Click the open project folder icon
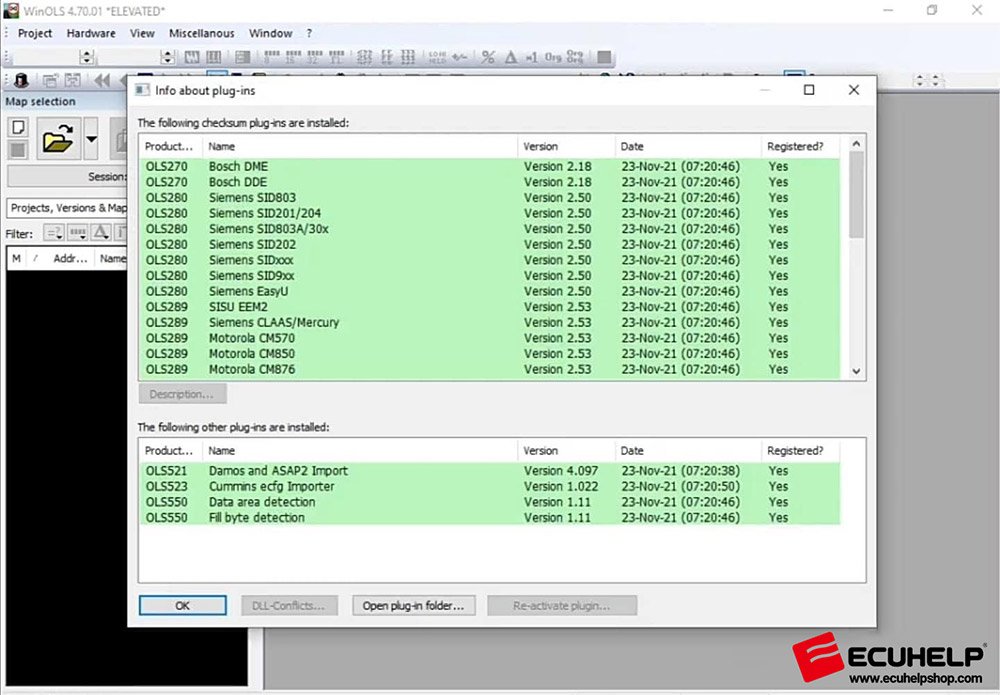Image resolution: width=1000 pixels, height=695 pixels. click(x=57, y=138)
